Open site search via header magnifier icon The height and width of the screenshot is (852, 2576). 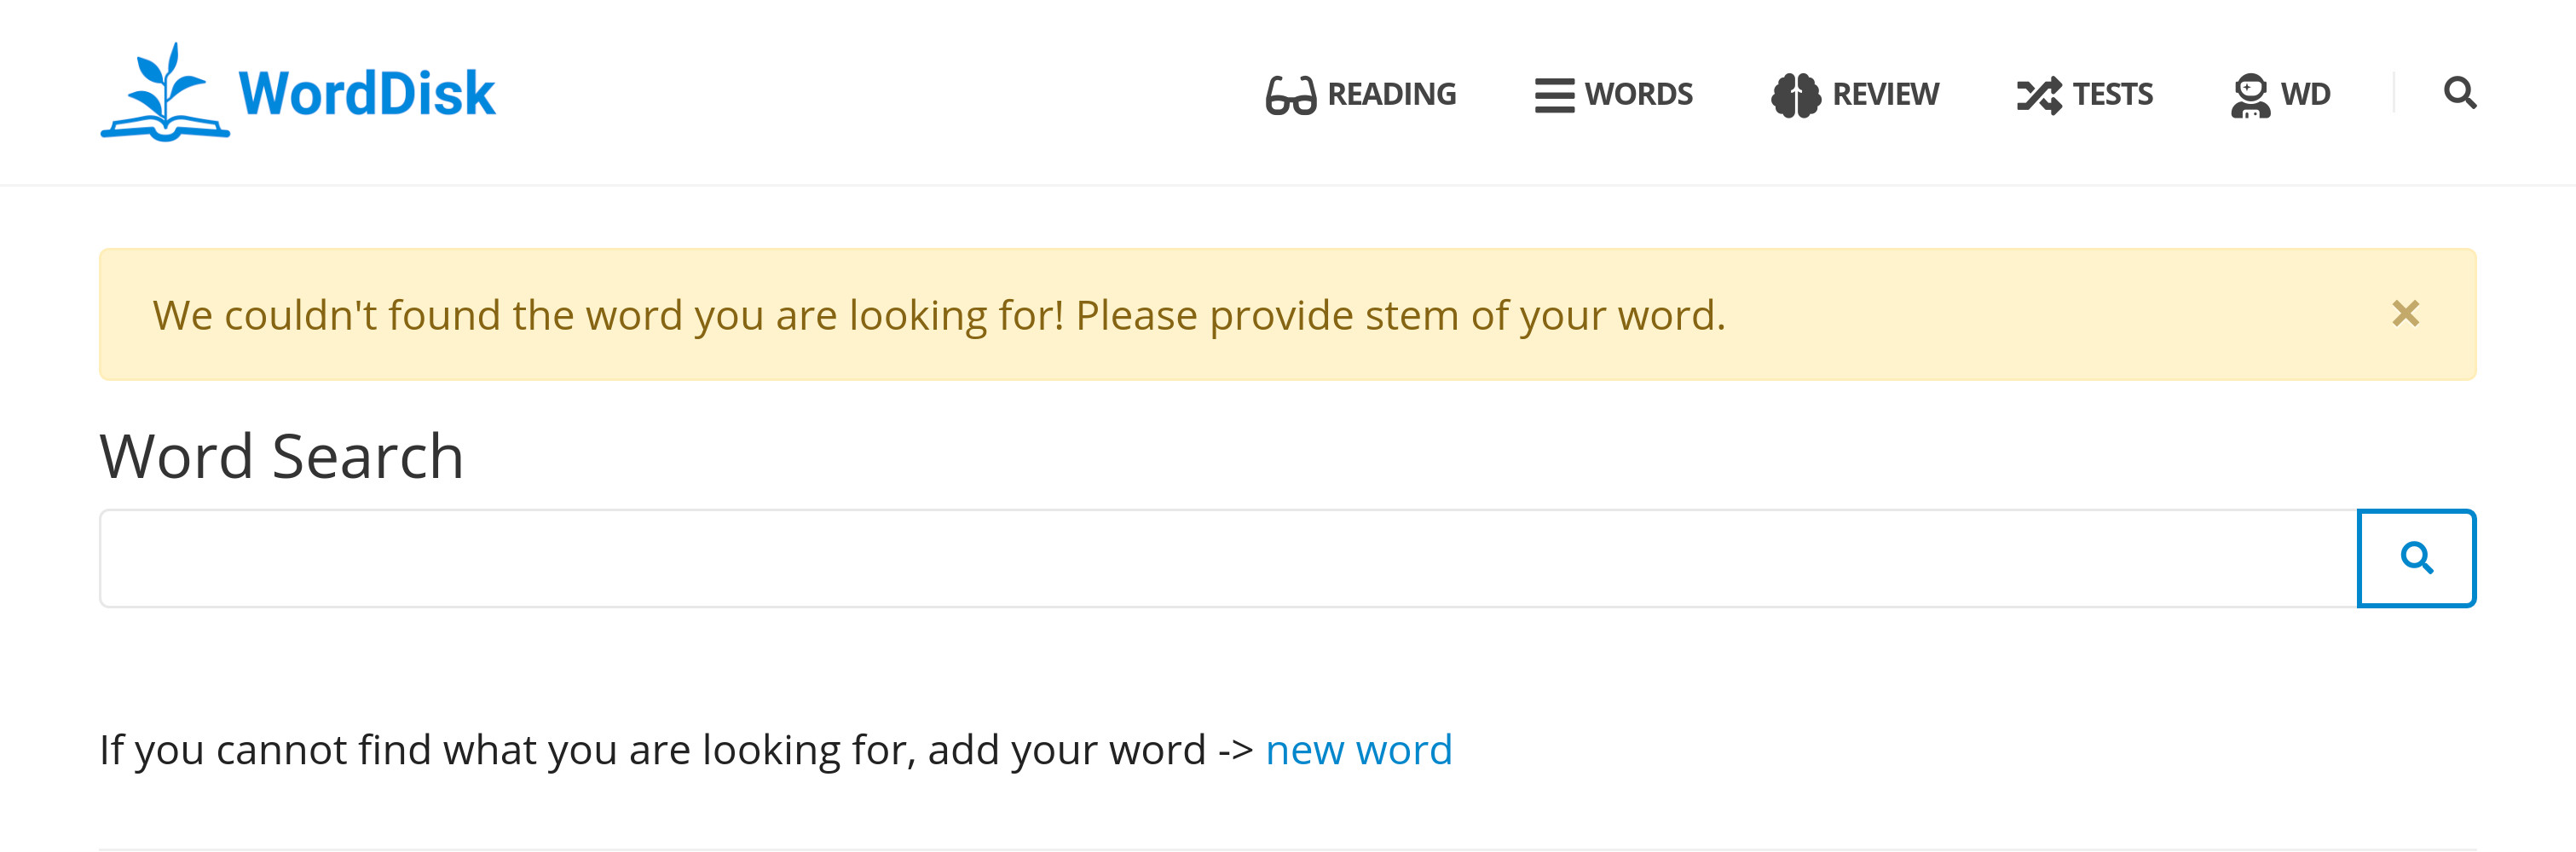click(2459, 93)
